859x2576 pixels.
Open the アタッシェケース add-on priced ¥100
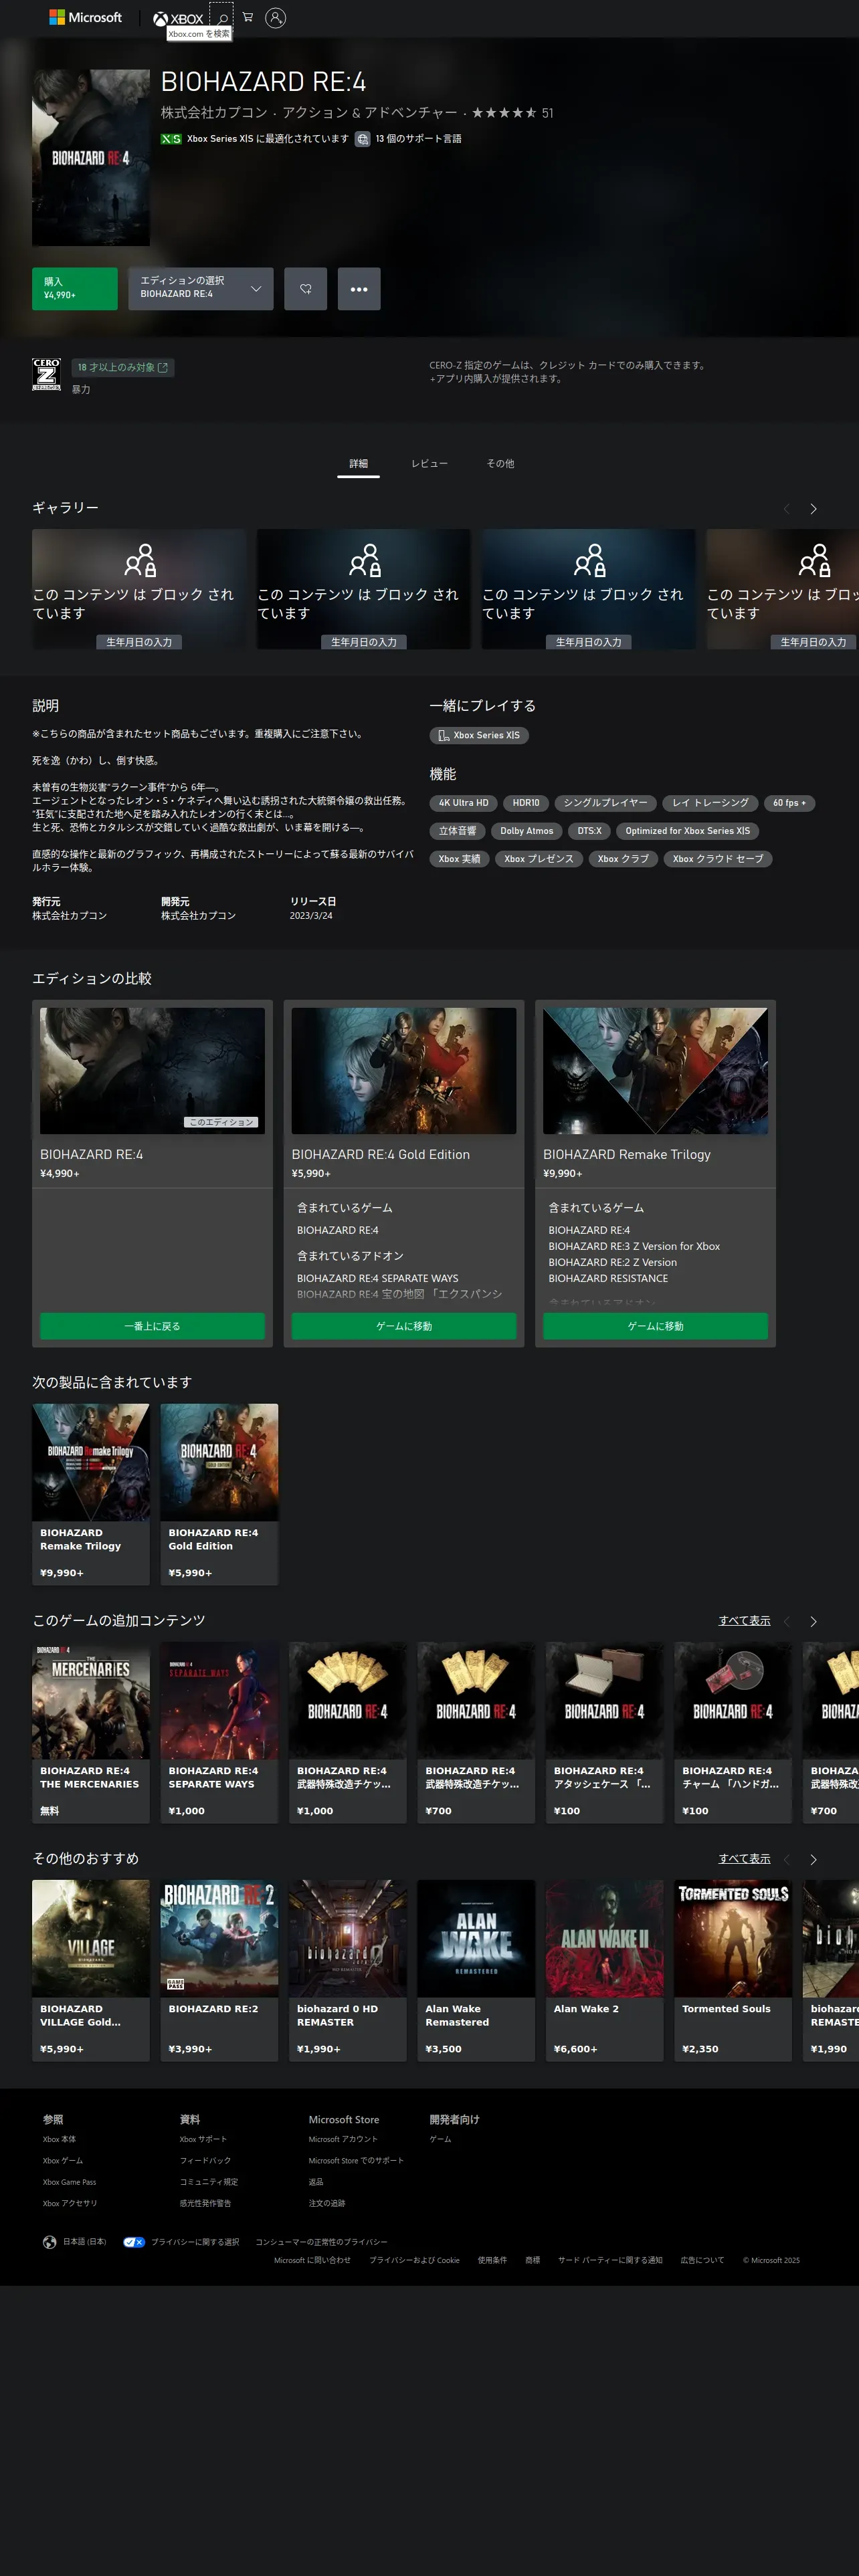tap(604, 1732)
